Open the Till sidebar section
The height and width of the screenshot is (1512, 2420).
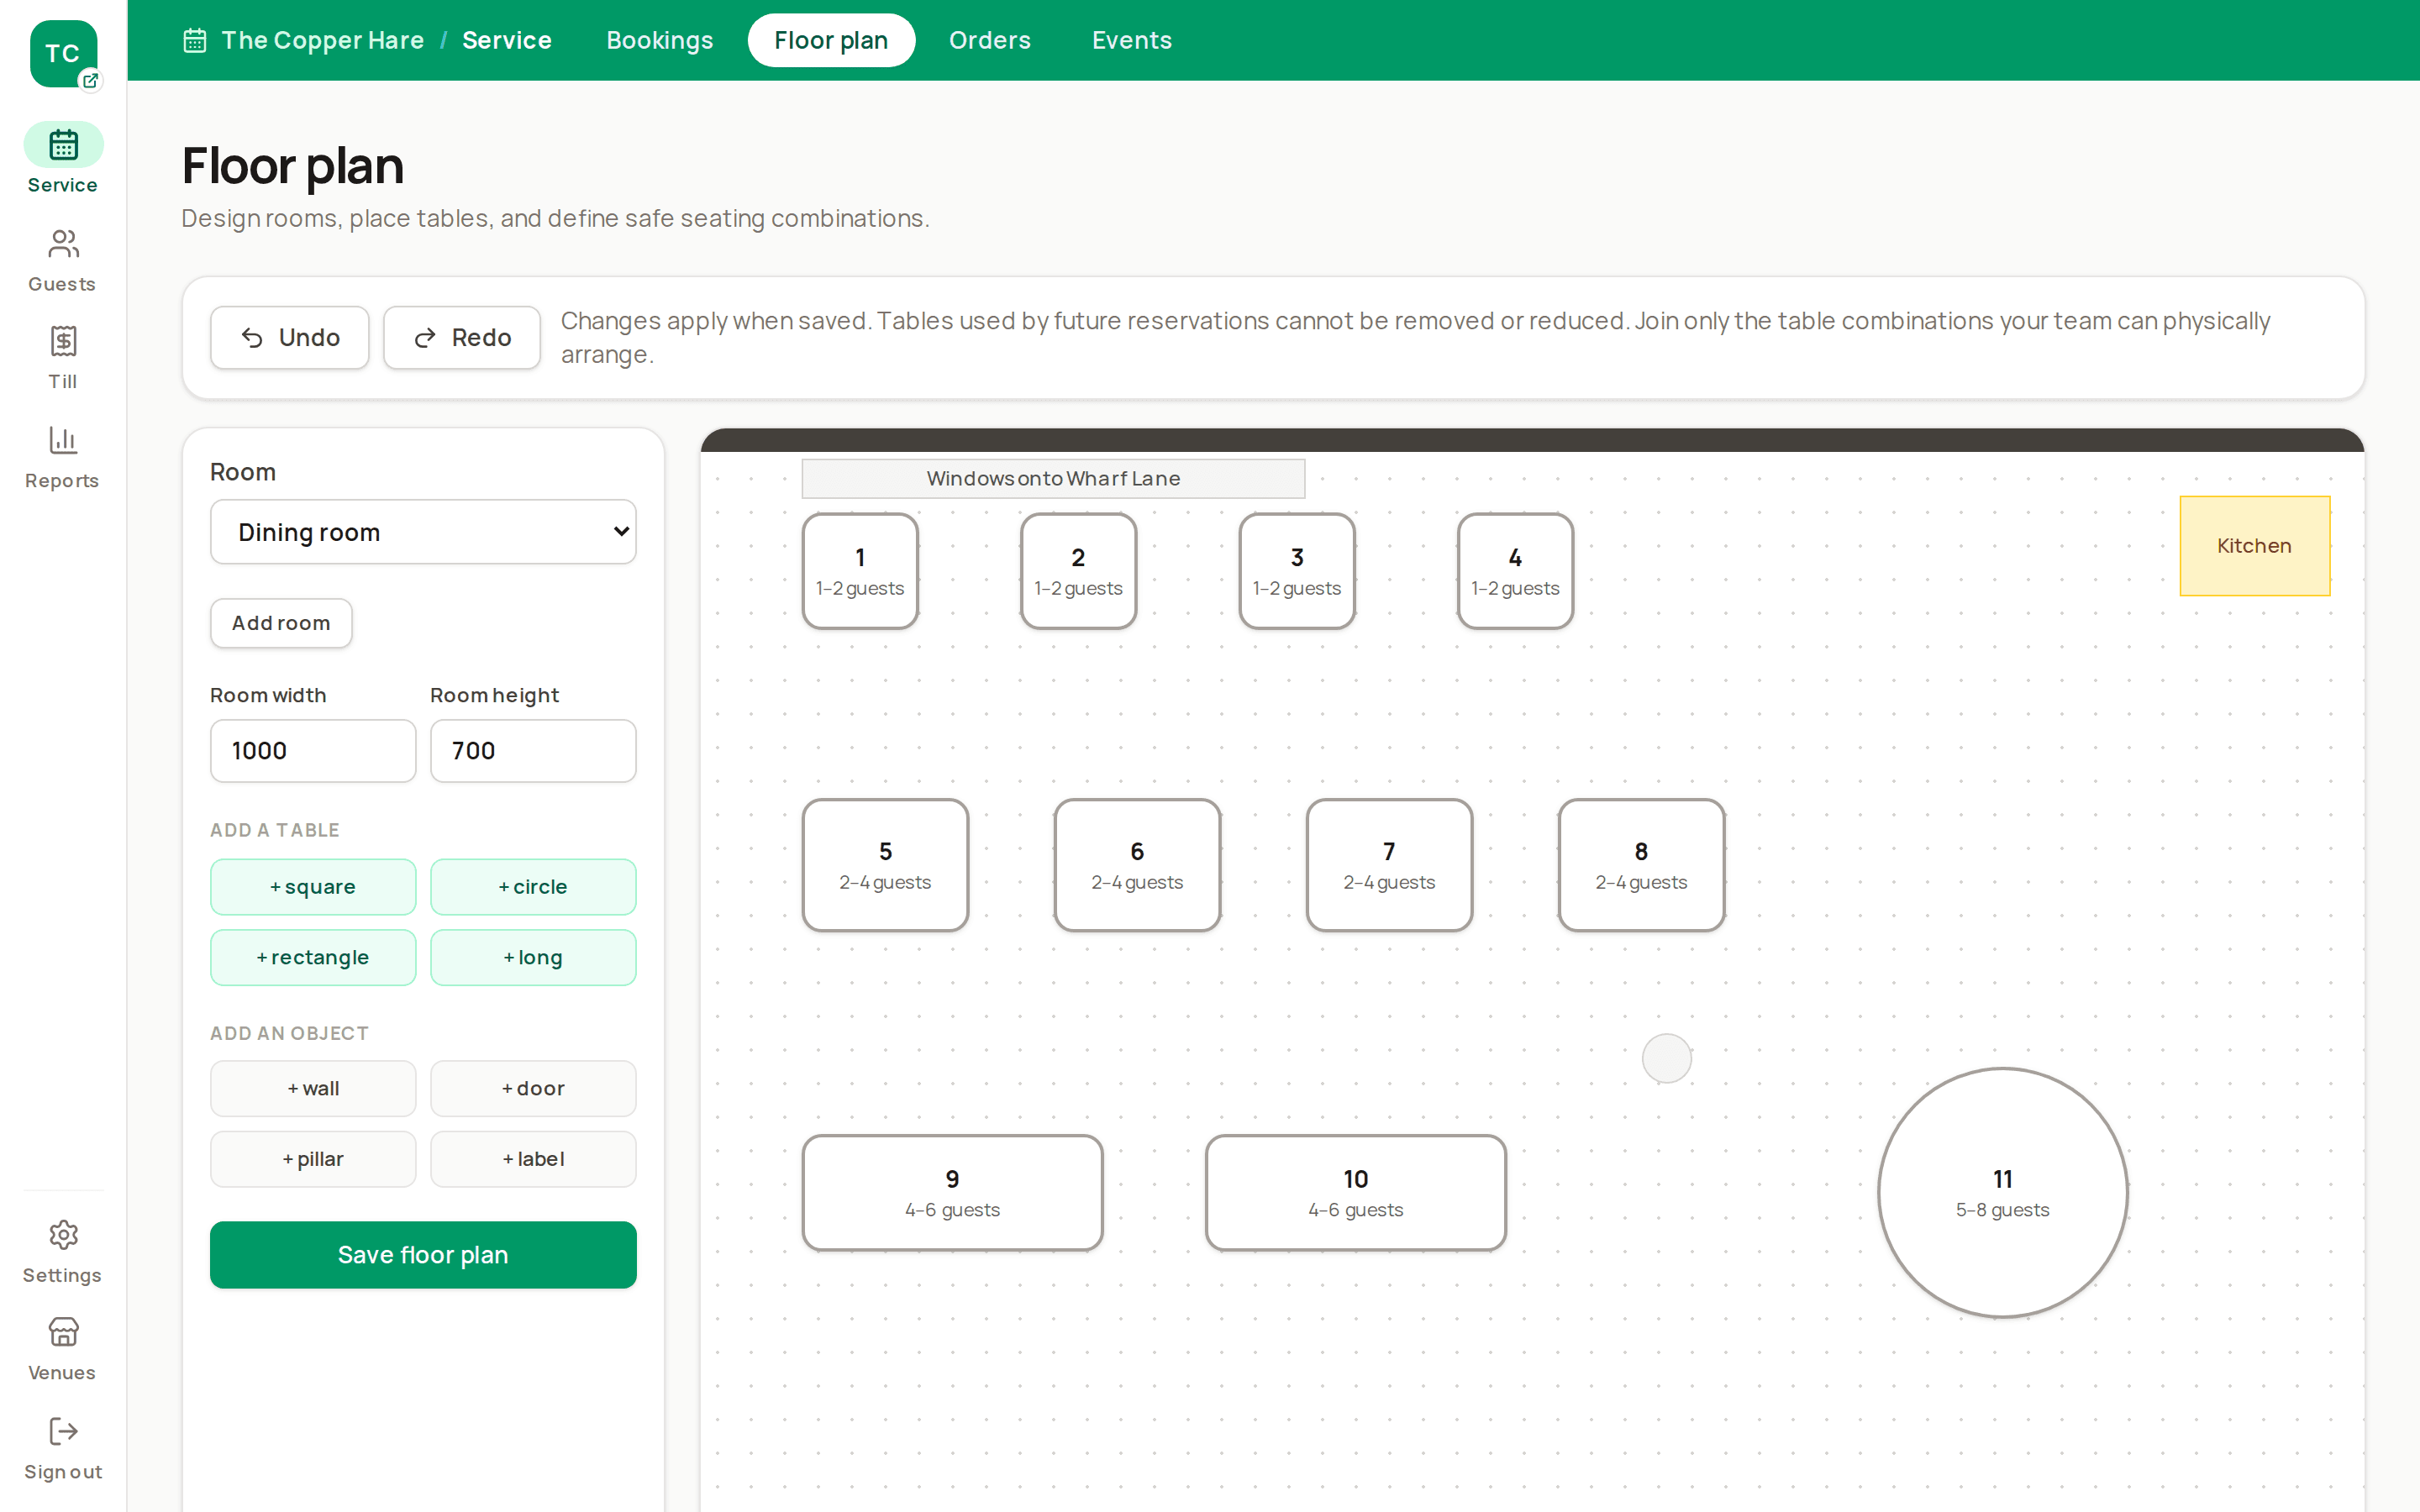pyautogui.click(x=63, y=357)
